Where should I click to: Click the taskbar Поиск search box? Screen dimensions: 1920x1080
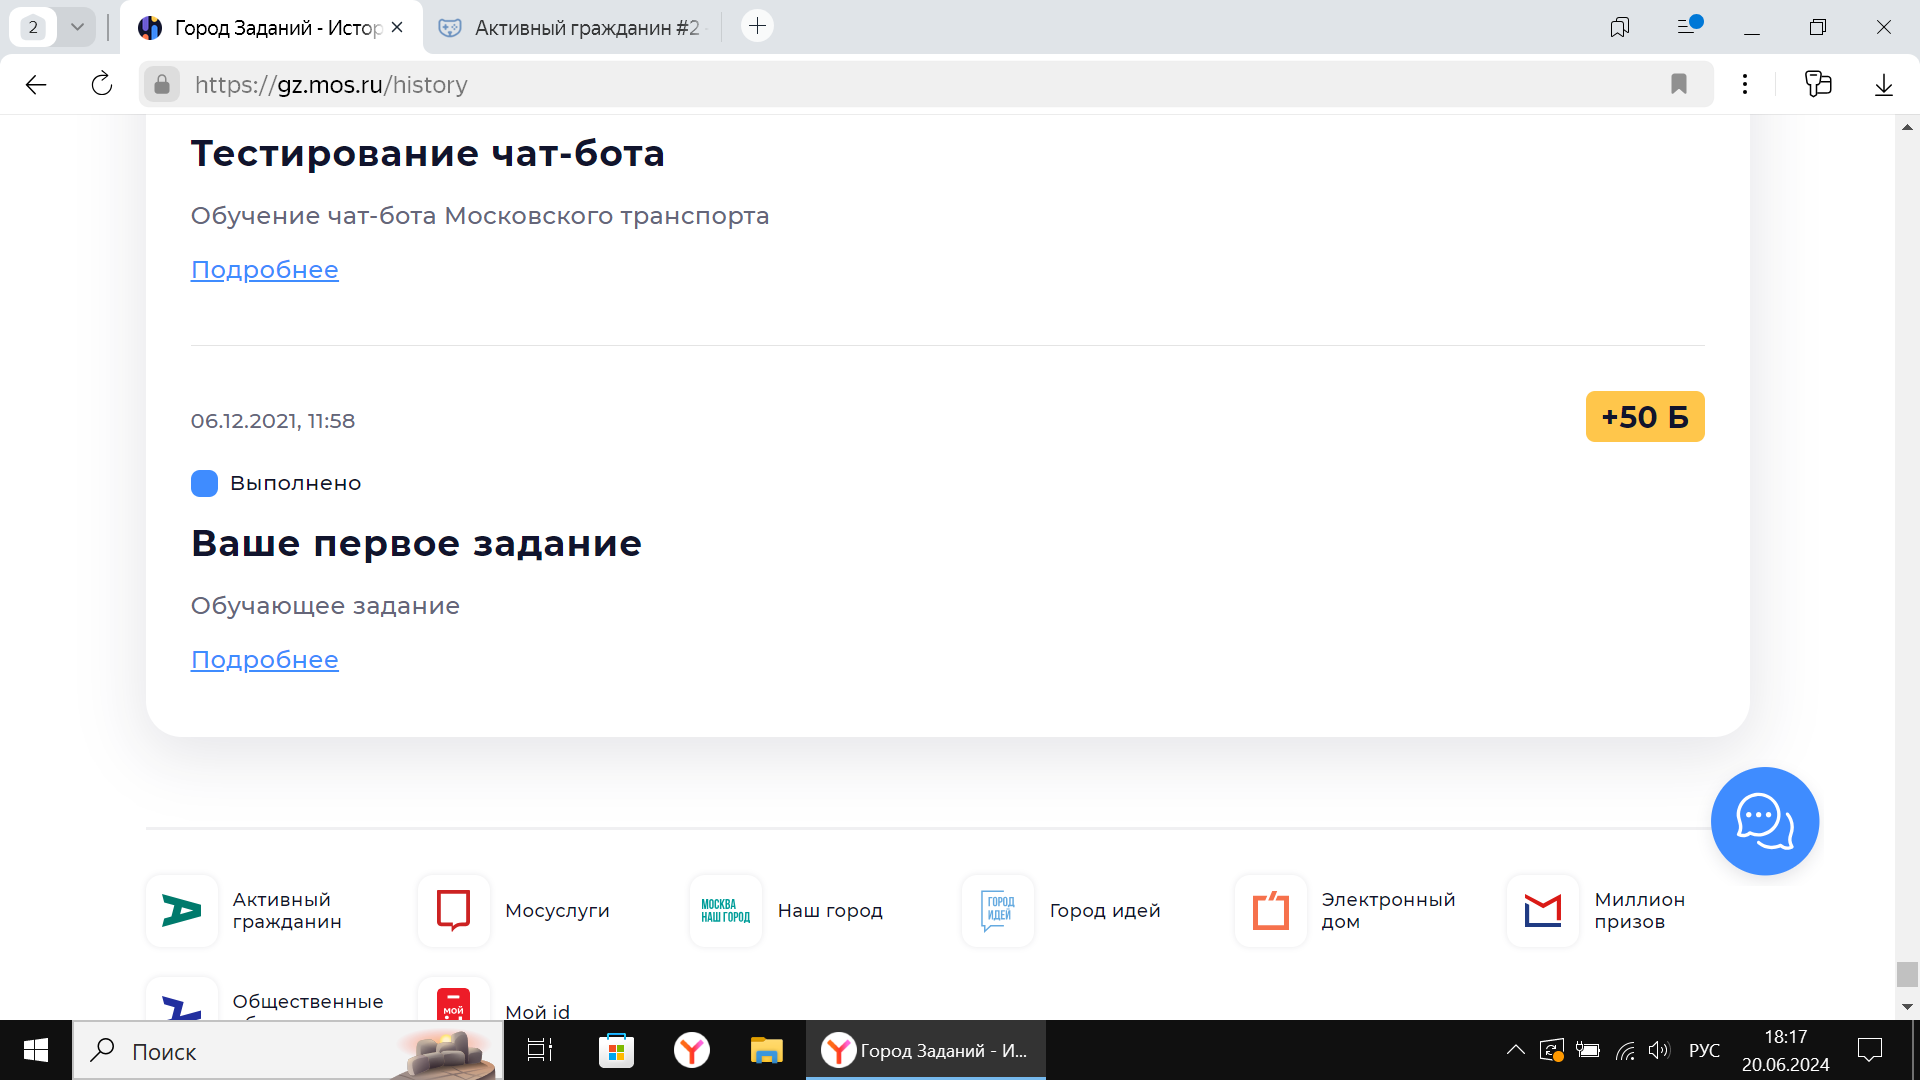pos(288,1051)
